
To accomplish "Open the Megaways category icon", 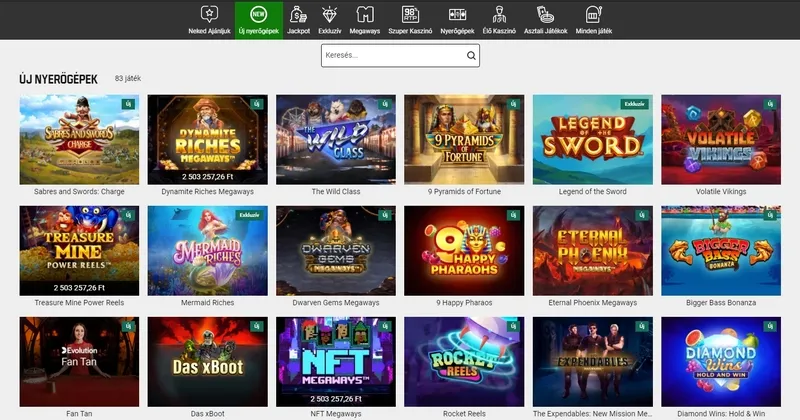I will [365, 14].
